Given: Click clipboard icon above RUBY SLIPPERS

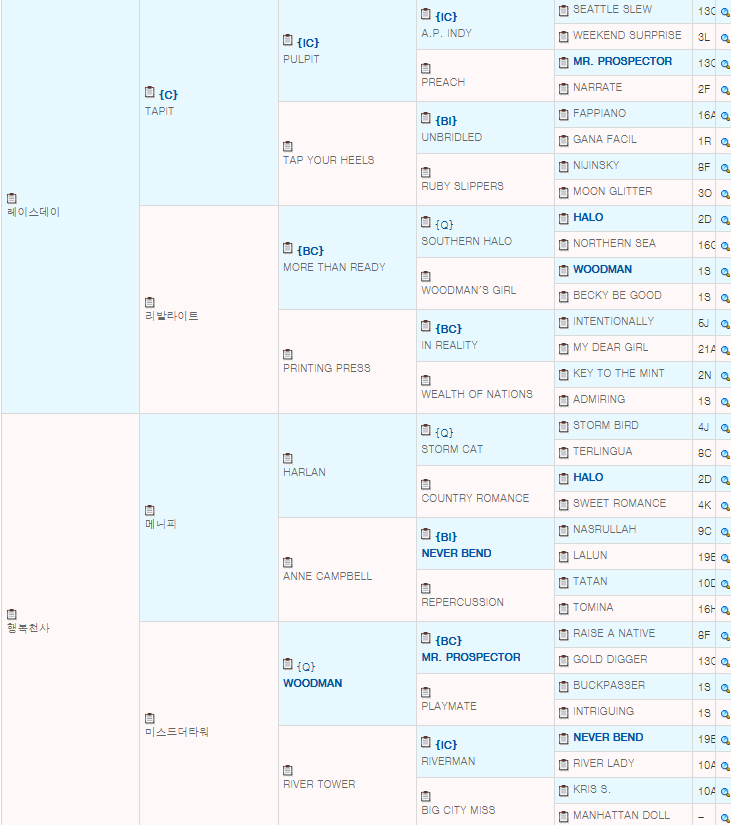Looking at the screenshot, I should tap(426, 173).
